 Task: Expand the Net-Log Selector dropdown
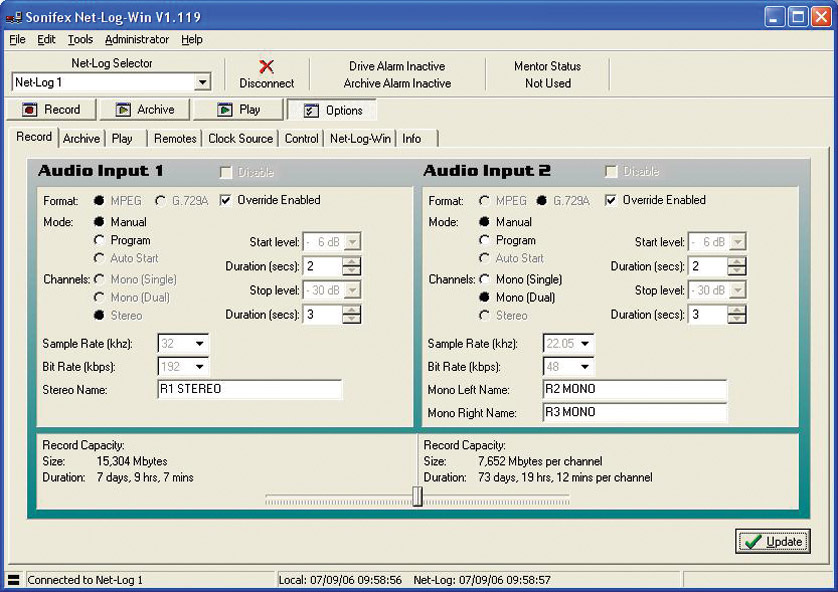point(202,83)
